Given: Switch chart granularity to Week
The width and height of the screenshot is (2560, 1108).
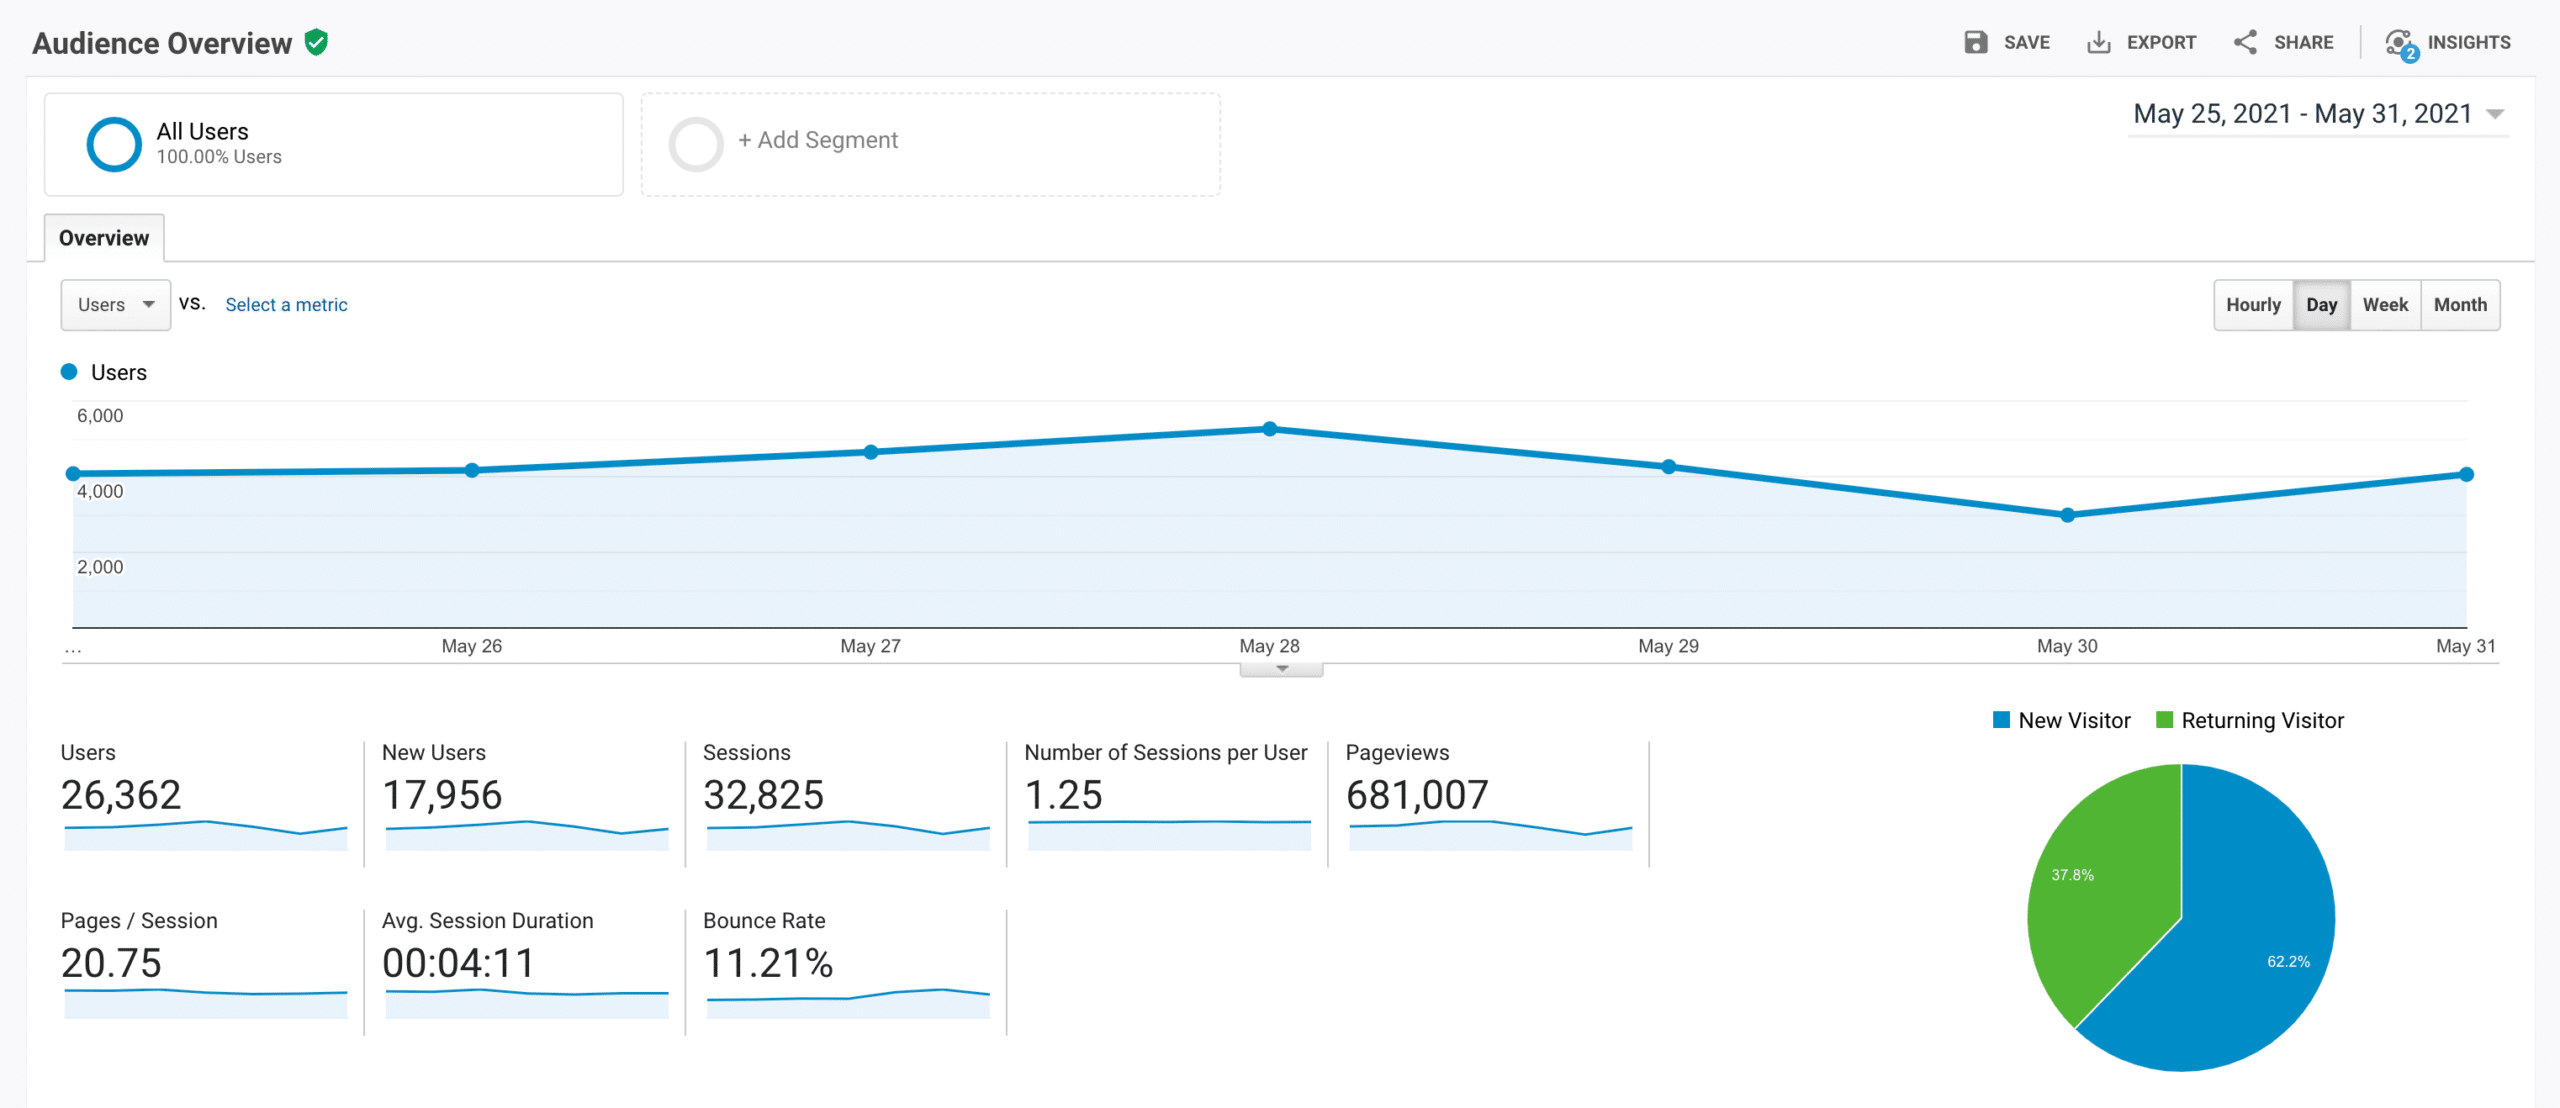Looking at the screenshot, I should pyautogui.click(x=2385, y=305).
